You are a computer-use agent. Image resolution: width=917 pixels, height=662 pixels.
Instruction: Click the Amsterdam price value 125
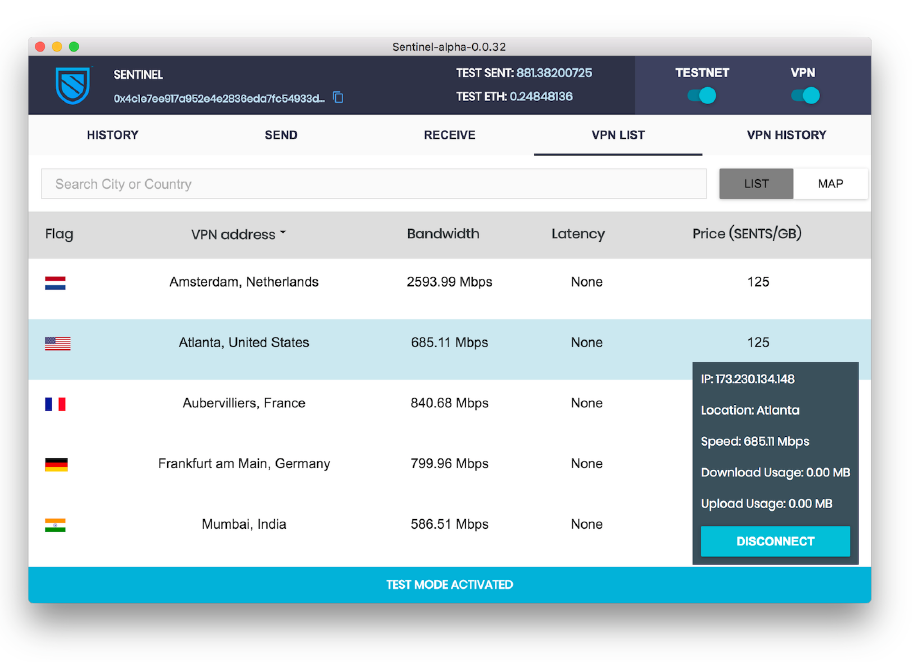[758, 282]
